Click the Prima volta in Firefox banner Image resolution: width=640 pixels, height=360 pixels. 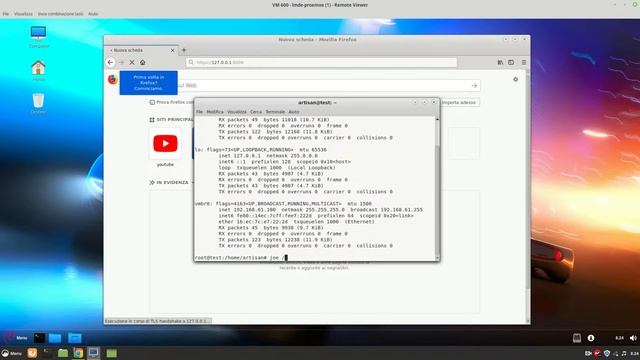click(x=149, y=82)
